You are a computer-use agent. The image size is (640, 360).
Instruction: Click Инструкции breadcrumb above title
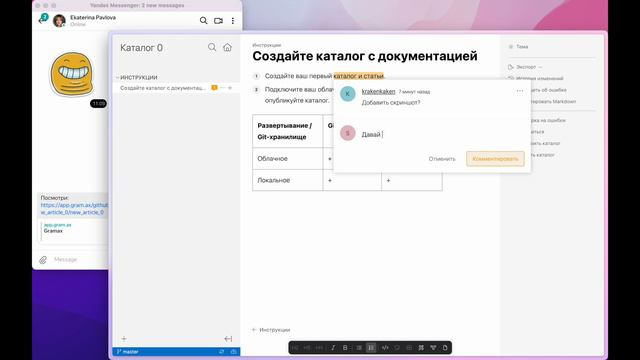coord(267,45)
